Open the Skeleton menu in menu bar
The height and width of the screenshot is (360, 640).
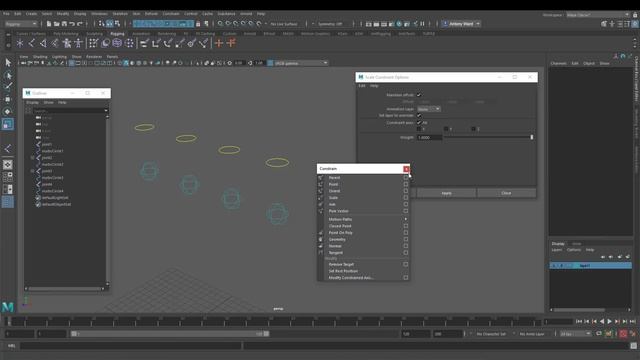click(120, 13)
